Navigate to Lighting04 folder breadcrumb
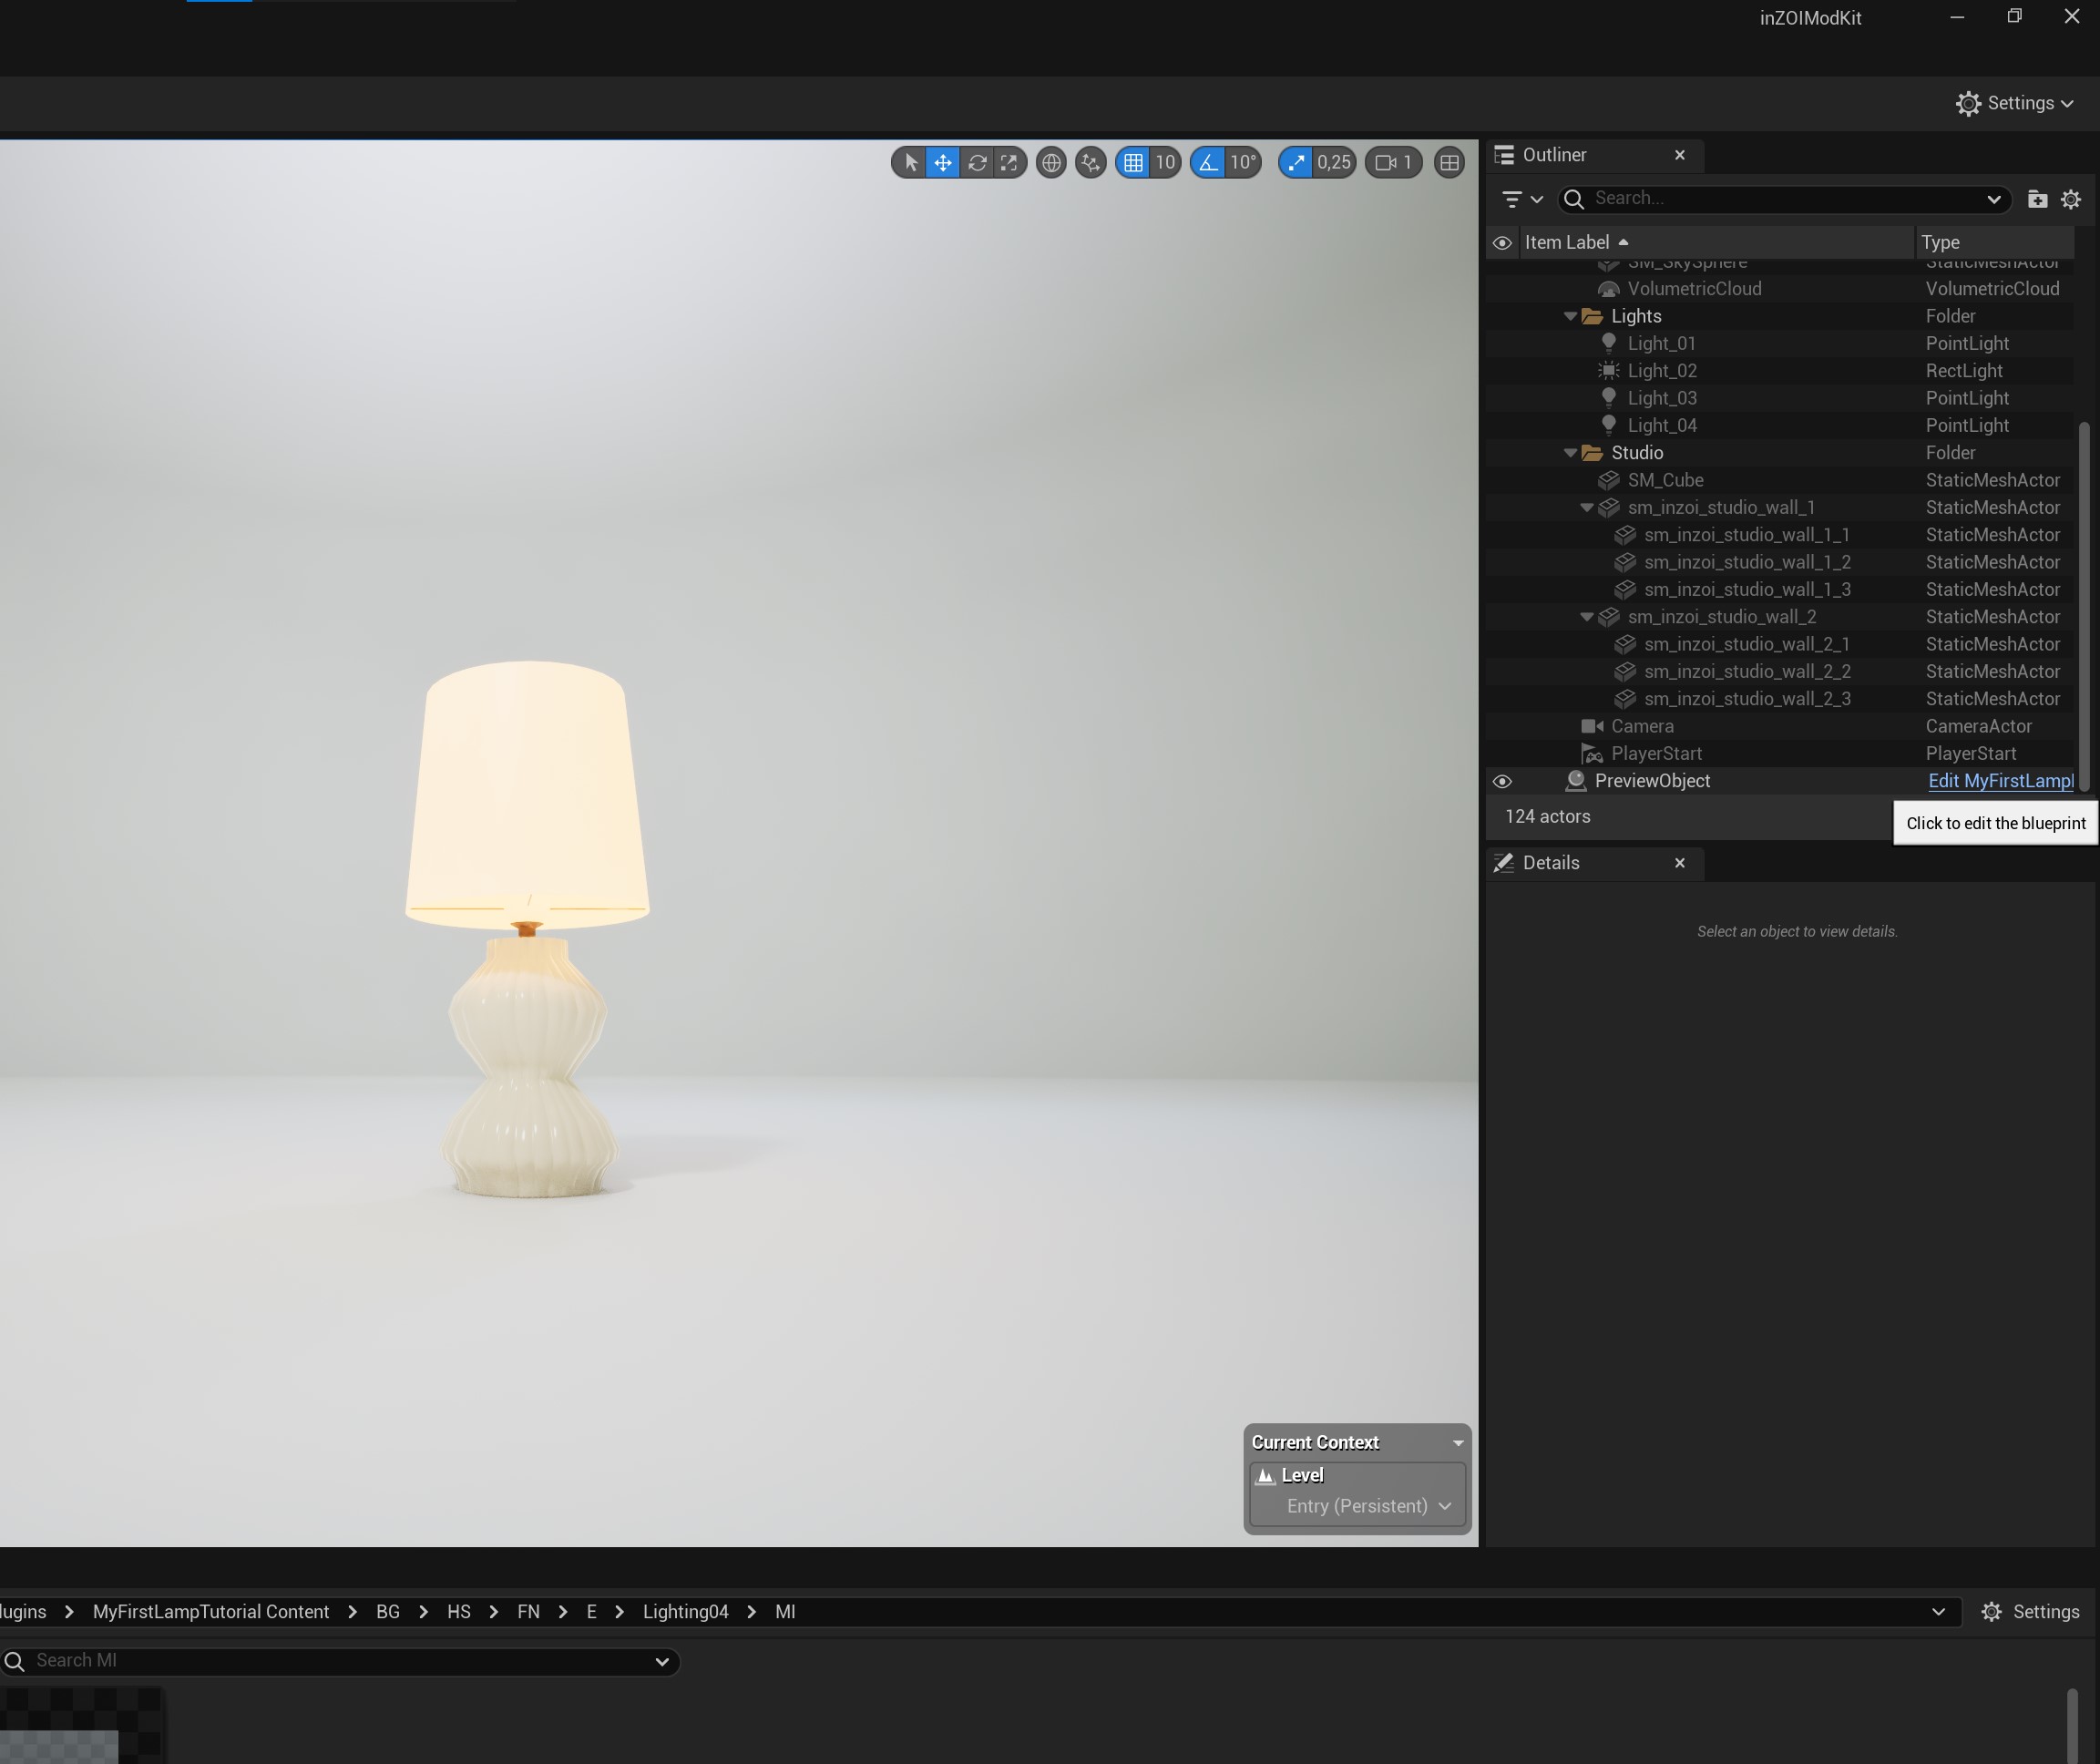This screenshot has height=1764, width=2100. click(686, 1612)
